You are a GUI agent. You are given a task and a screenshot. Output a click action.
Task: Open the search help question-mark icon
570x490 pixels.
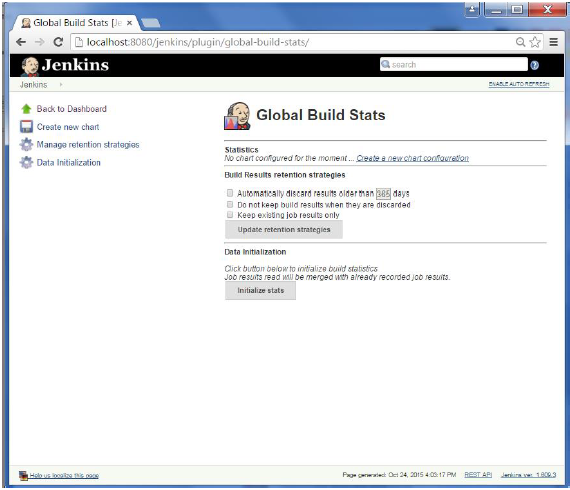tap(534, 65)
